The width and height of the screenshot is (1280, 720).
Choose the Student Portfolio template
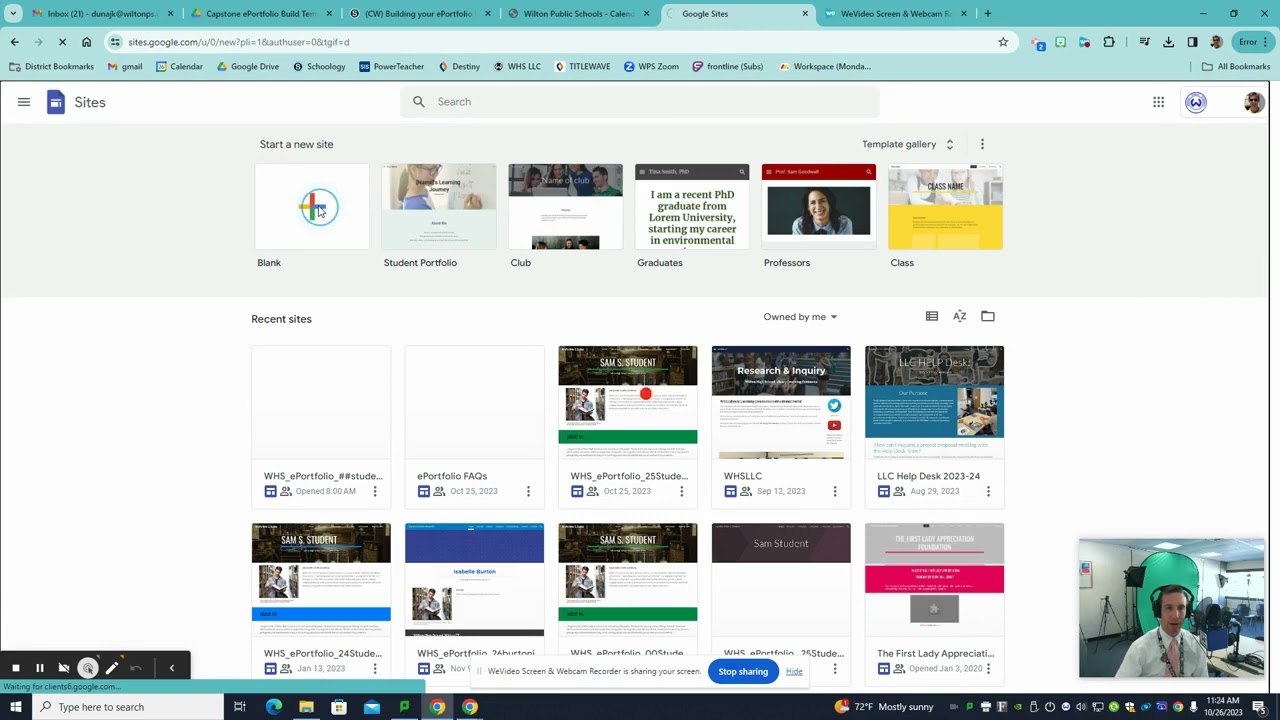click(x=438, y=207)
